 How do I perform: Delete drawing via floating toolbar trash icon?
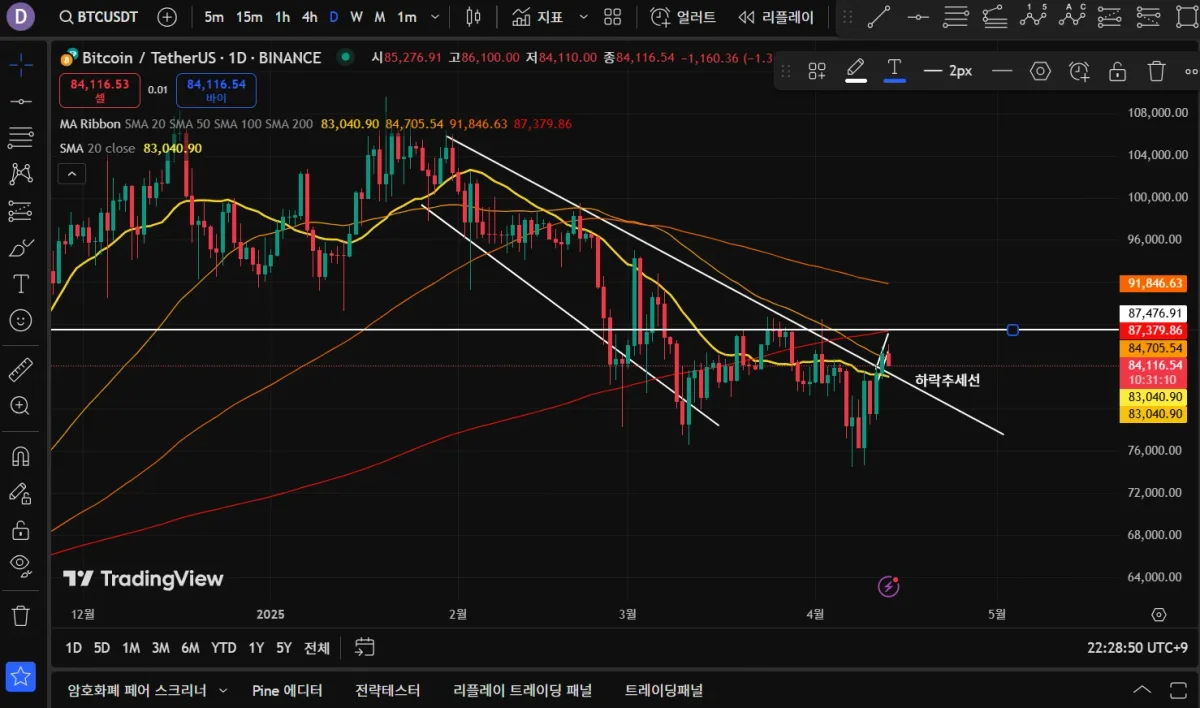(x=1156, y=71)
